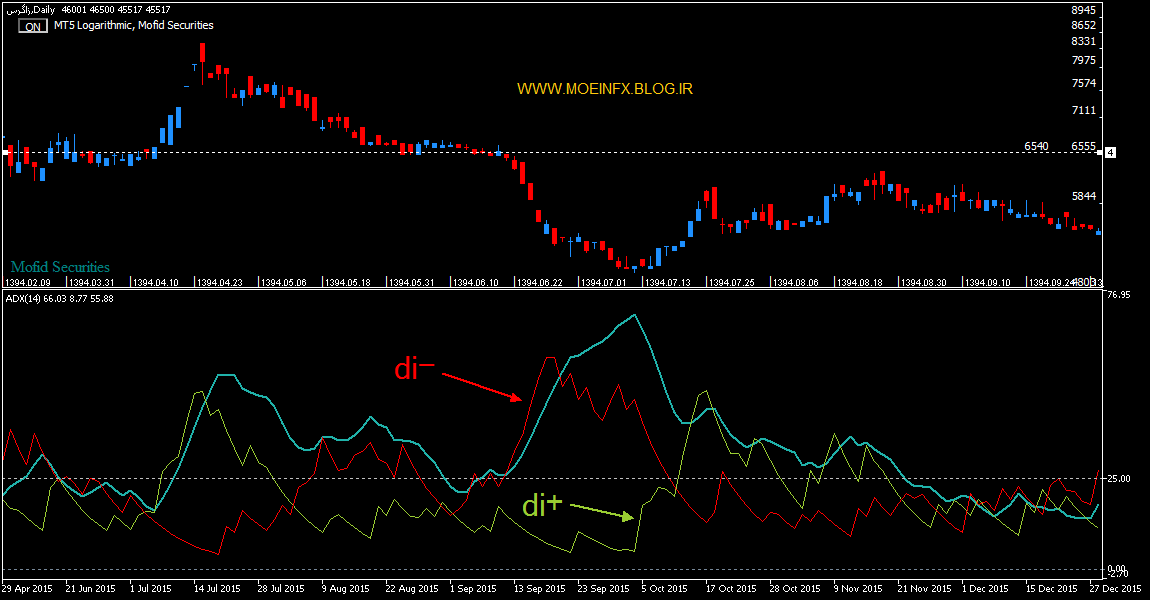Viewport: 1150px width, 600px height.
Task: Click the 76.95 ADX scale value
Action: tap(1118, 295)
